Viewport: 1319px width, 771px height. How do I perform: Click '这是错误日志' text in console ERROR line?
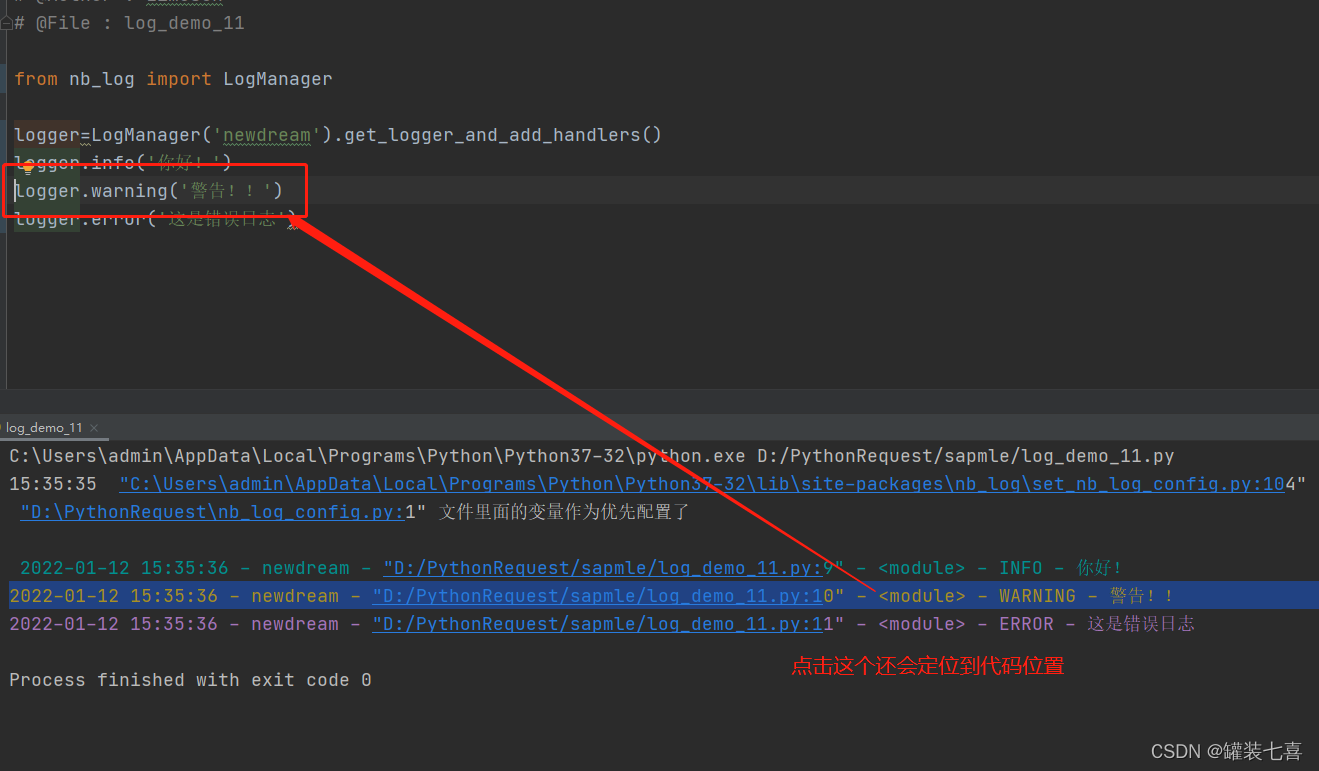(1141, 624)
